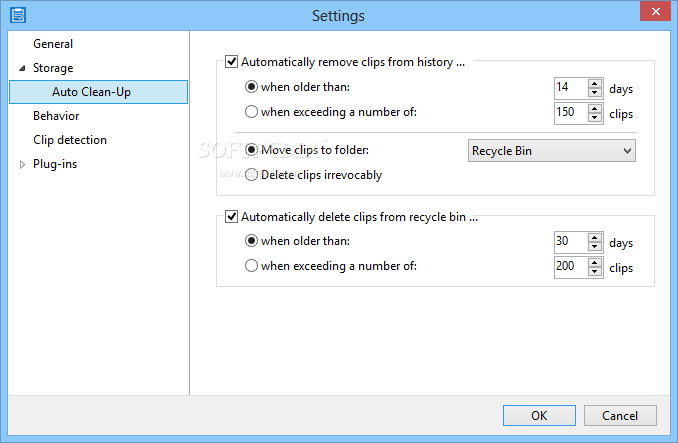Viewport: 678px width, 443px height.
Task: Increase the history days spinner value
Action: coord(595,84)
